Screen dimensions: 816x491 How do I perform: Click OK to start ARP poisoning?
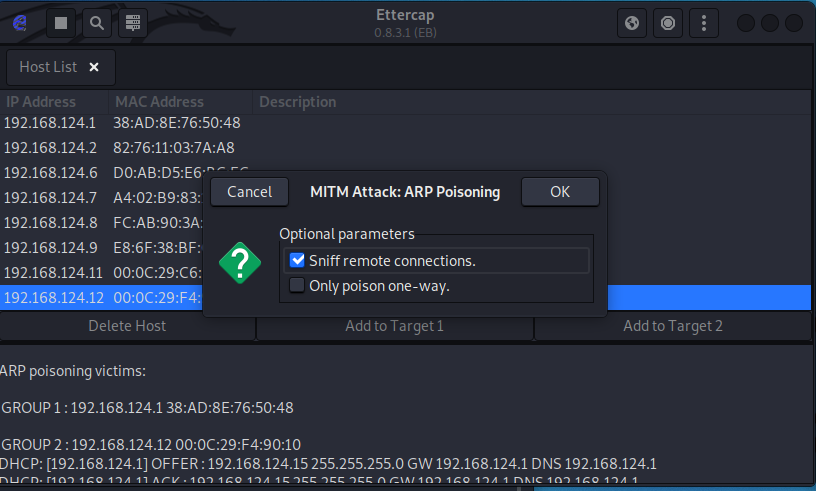pos(560,192)
